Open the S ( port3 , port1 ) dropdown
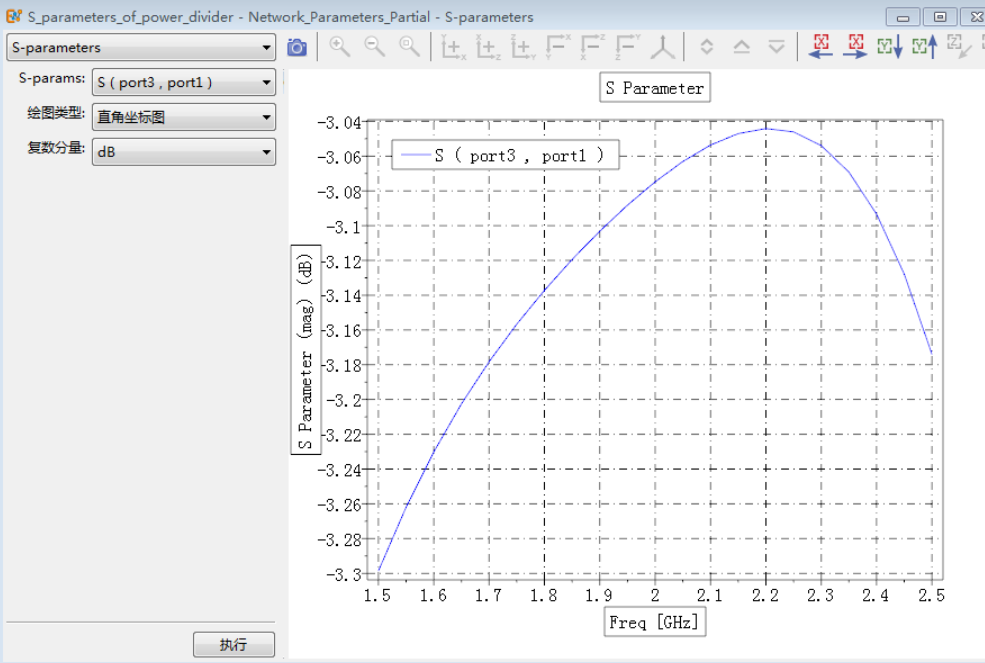Viewport: 985px width, 663px height. tap(184, 82)
